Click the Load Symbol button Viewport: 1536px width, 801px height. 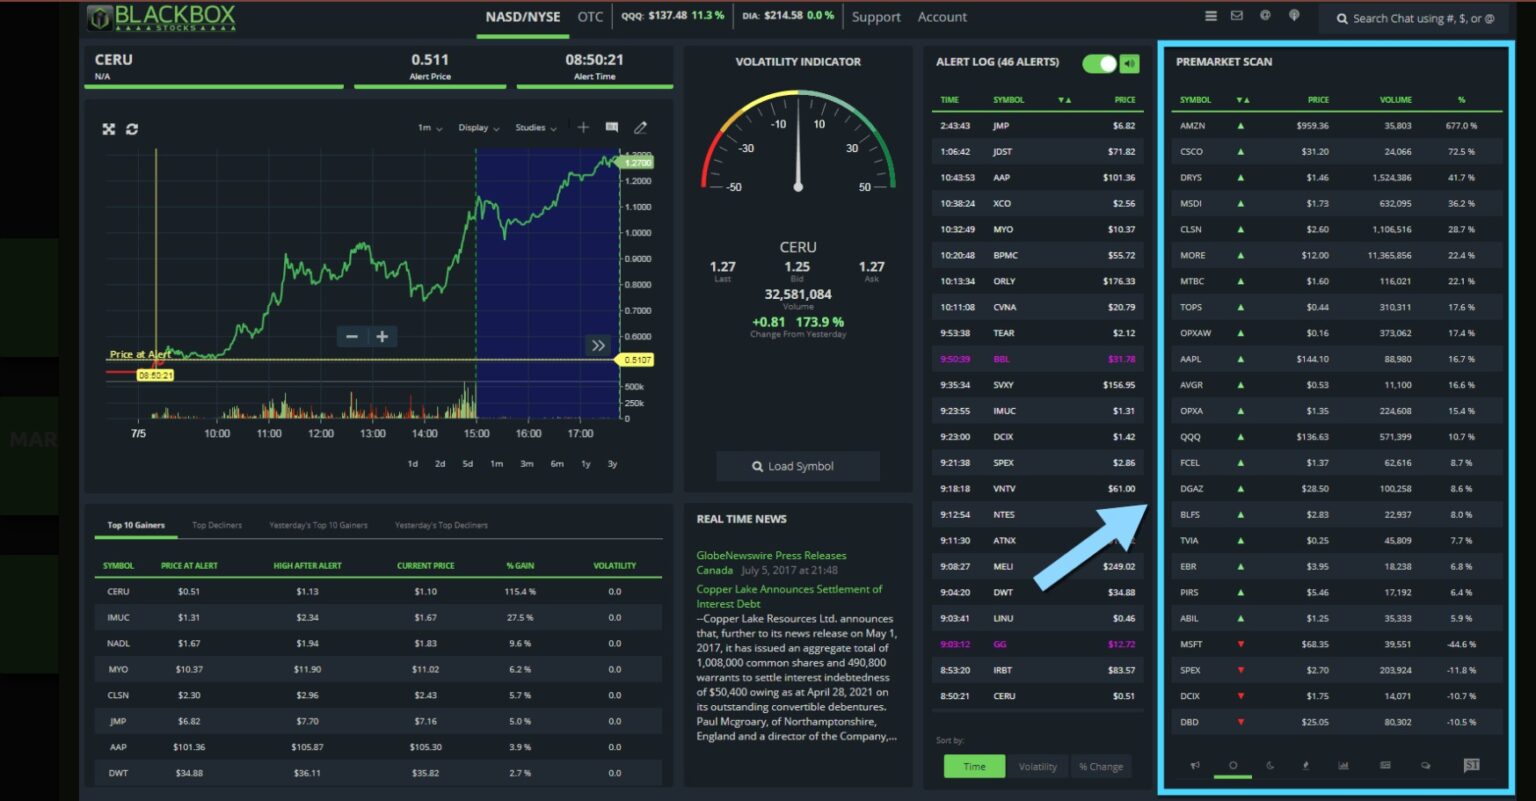point(798,466)
